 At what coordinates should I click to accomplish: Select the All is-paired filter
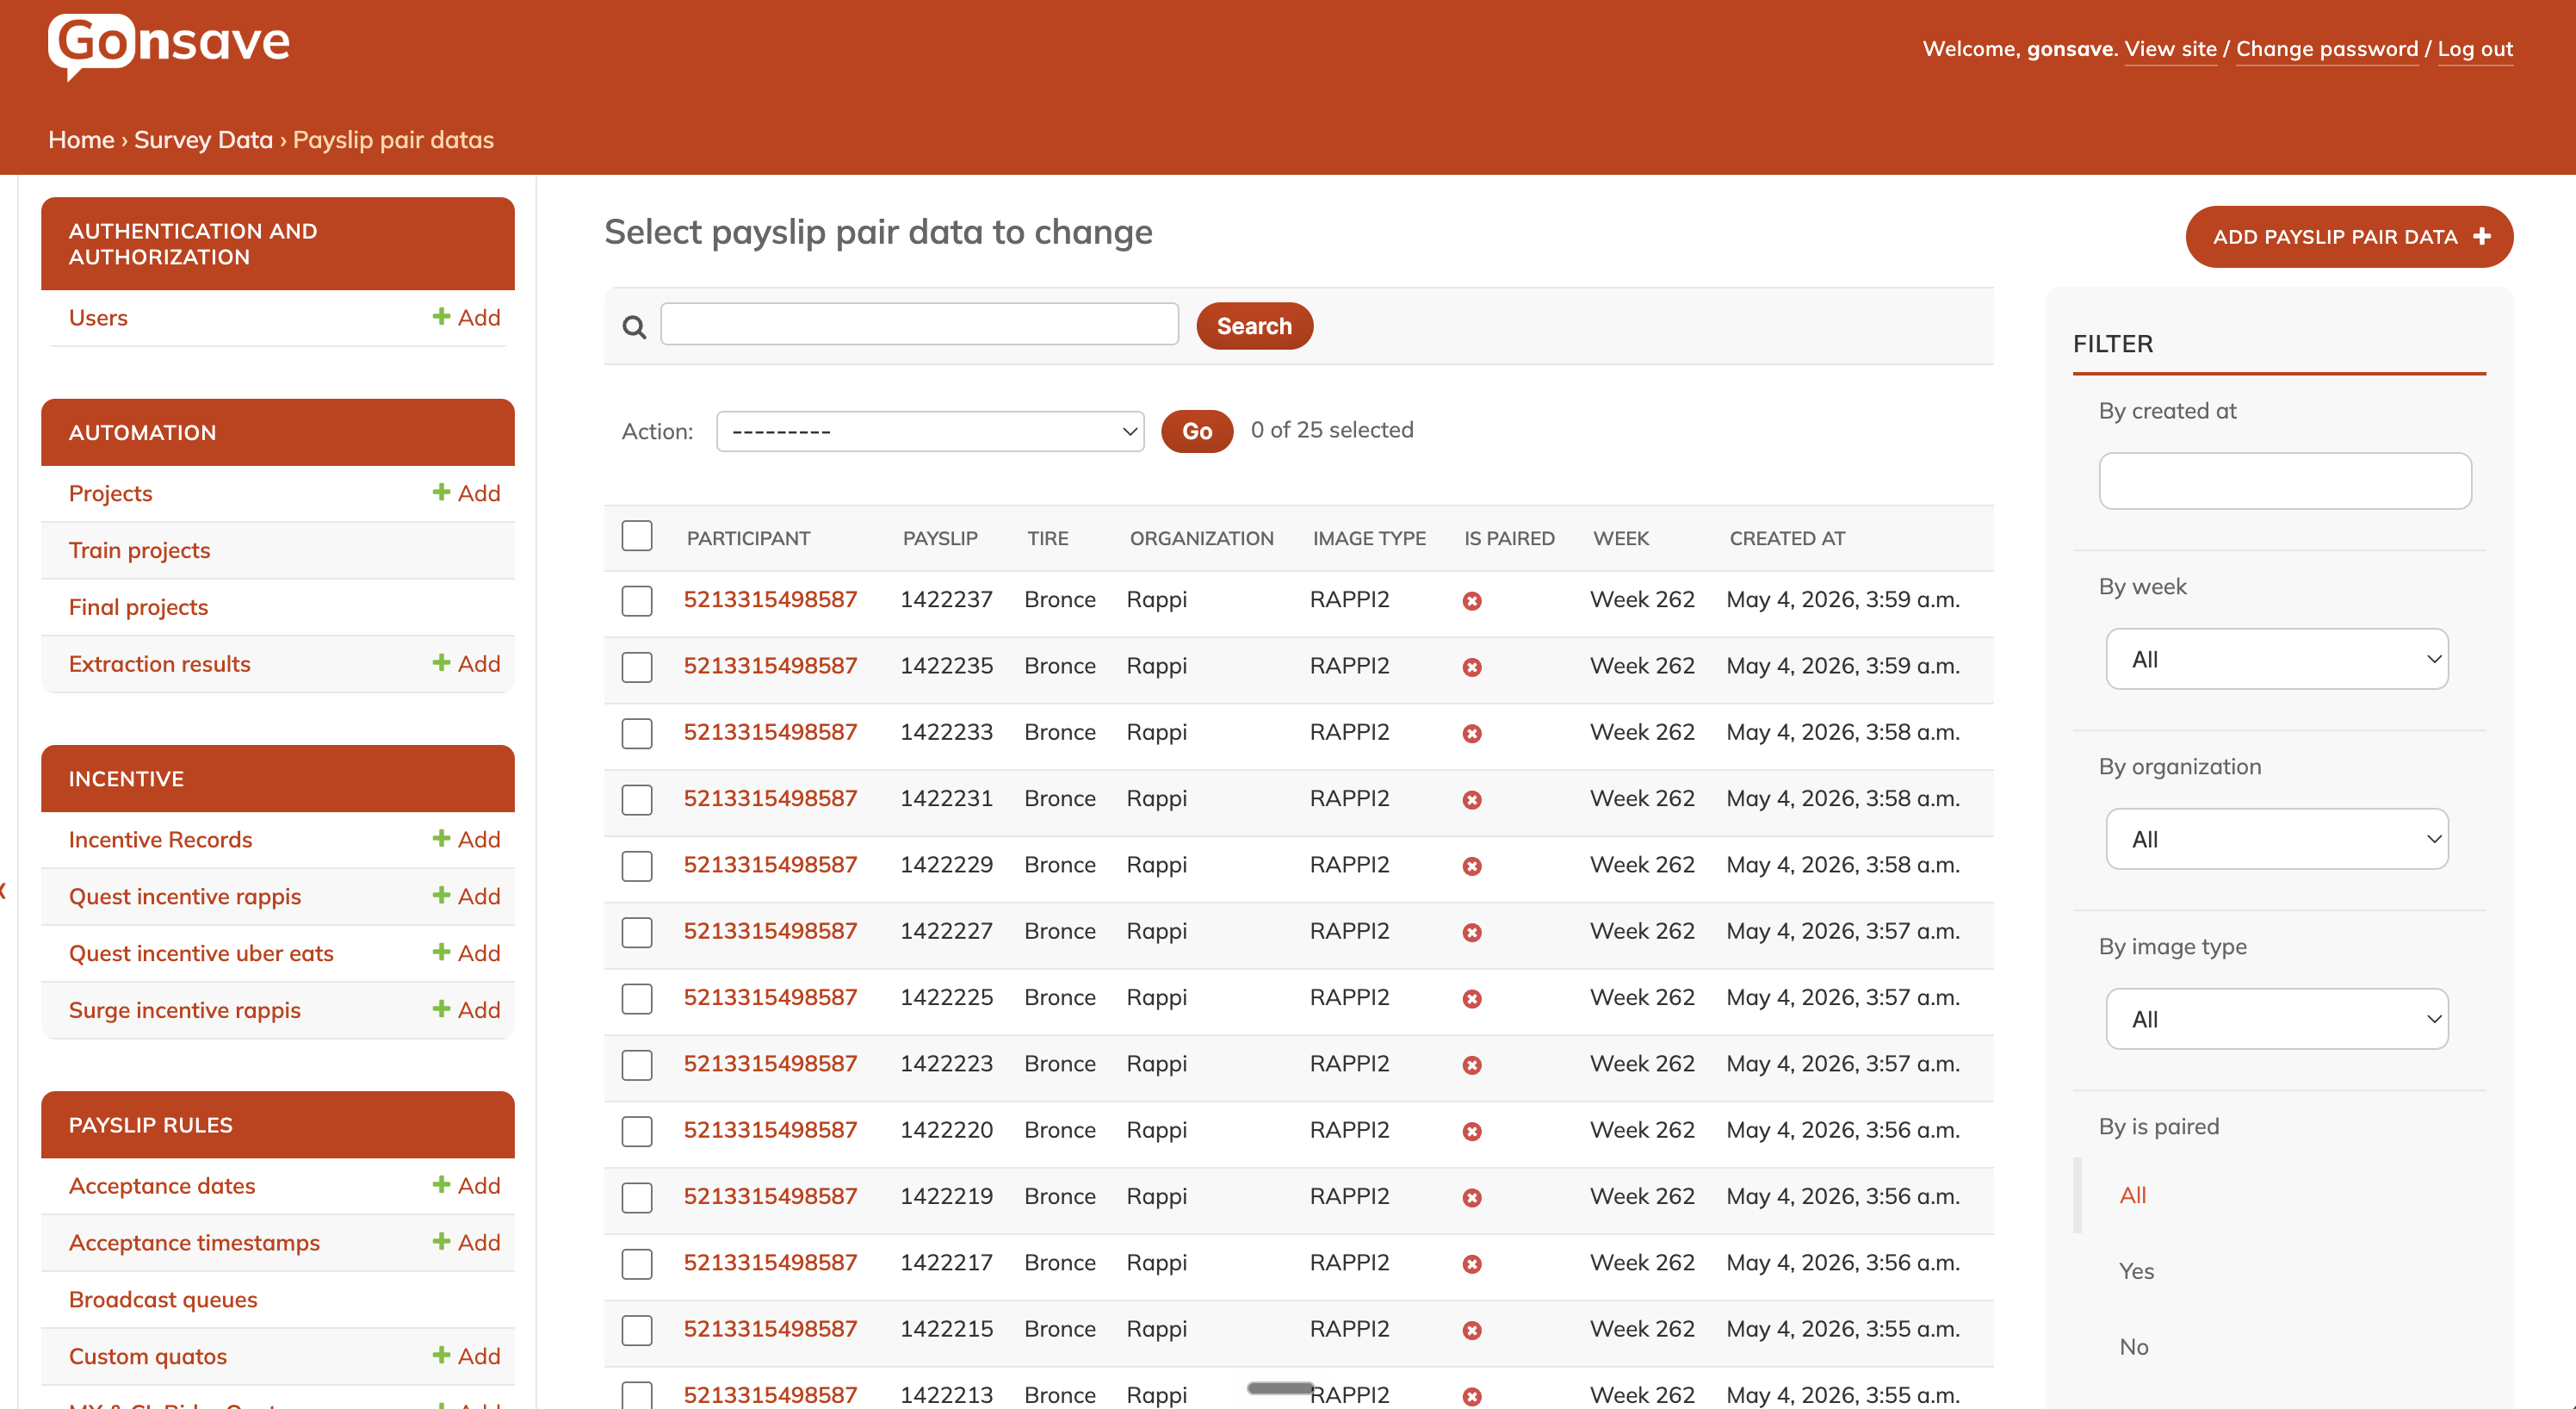pyautogui.click(x=2132, y=1195)
